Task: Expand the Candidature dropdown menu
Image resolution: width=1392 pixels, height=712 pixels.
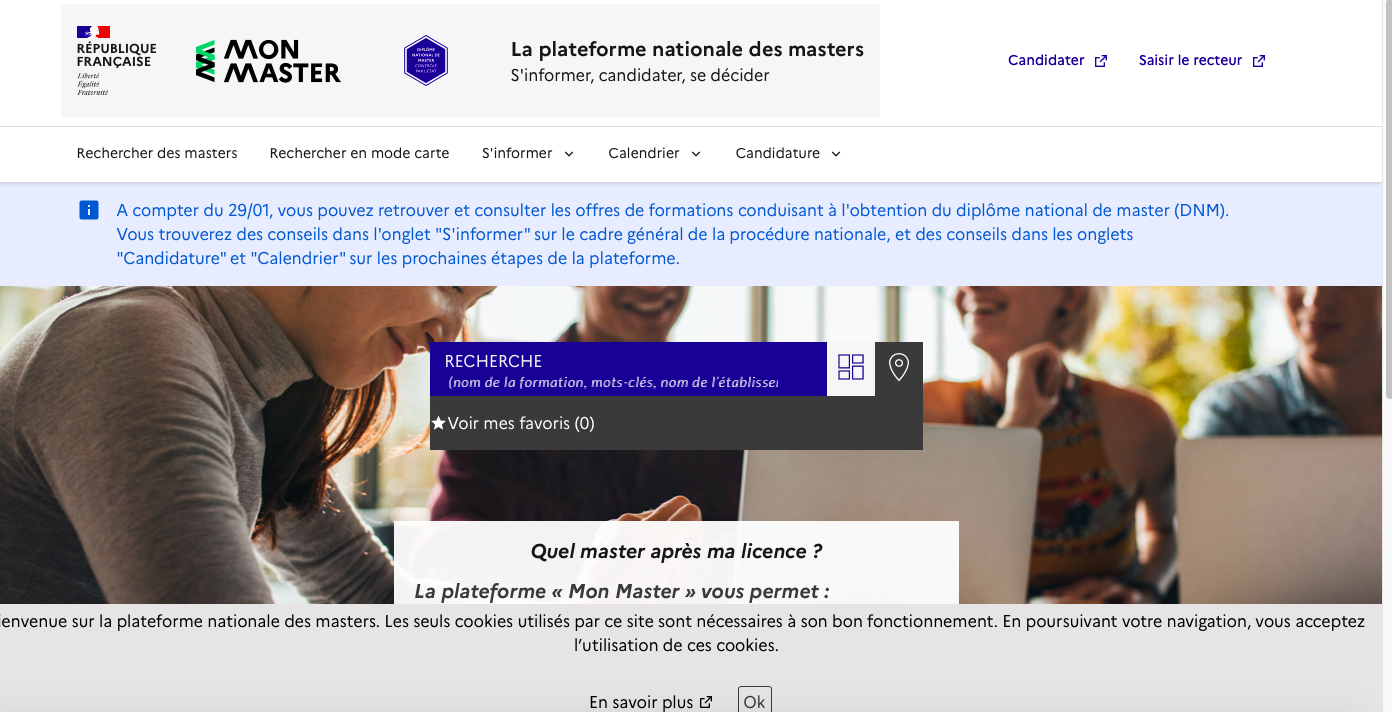Action: (788, 153)
